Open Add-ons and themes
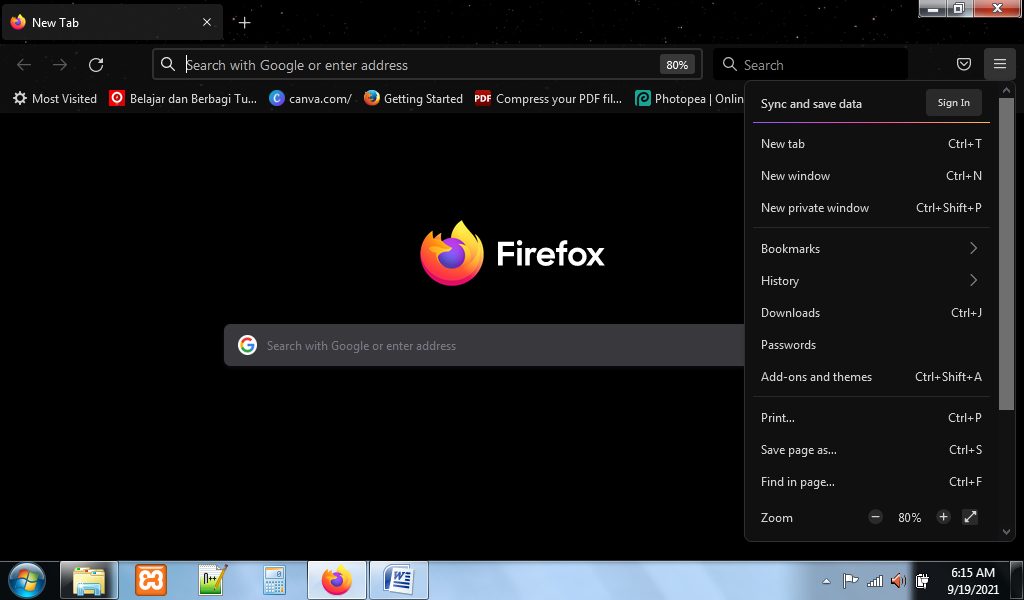The height and width of the screenshot is (600, 1024). click(816, 377)
